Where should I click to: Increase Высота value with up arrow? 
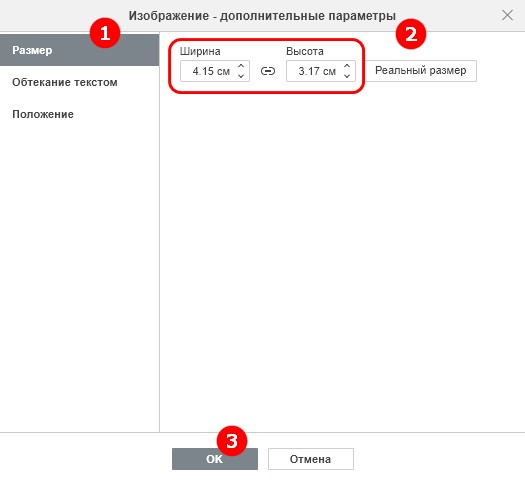tap(347, 66)
